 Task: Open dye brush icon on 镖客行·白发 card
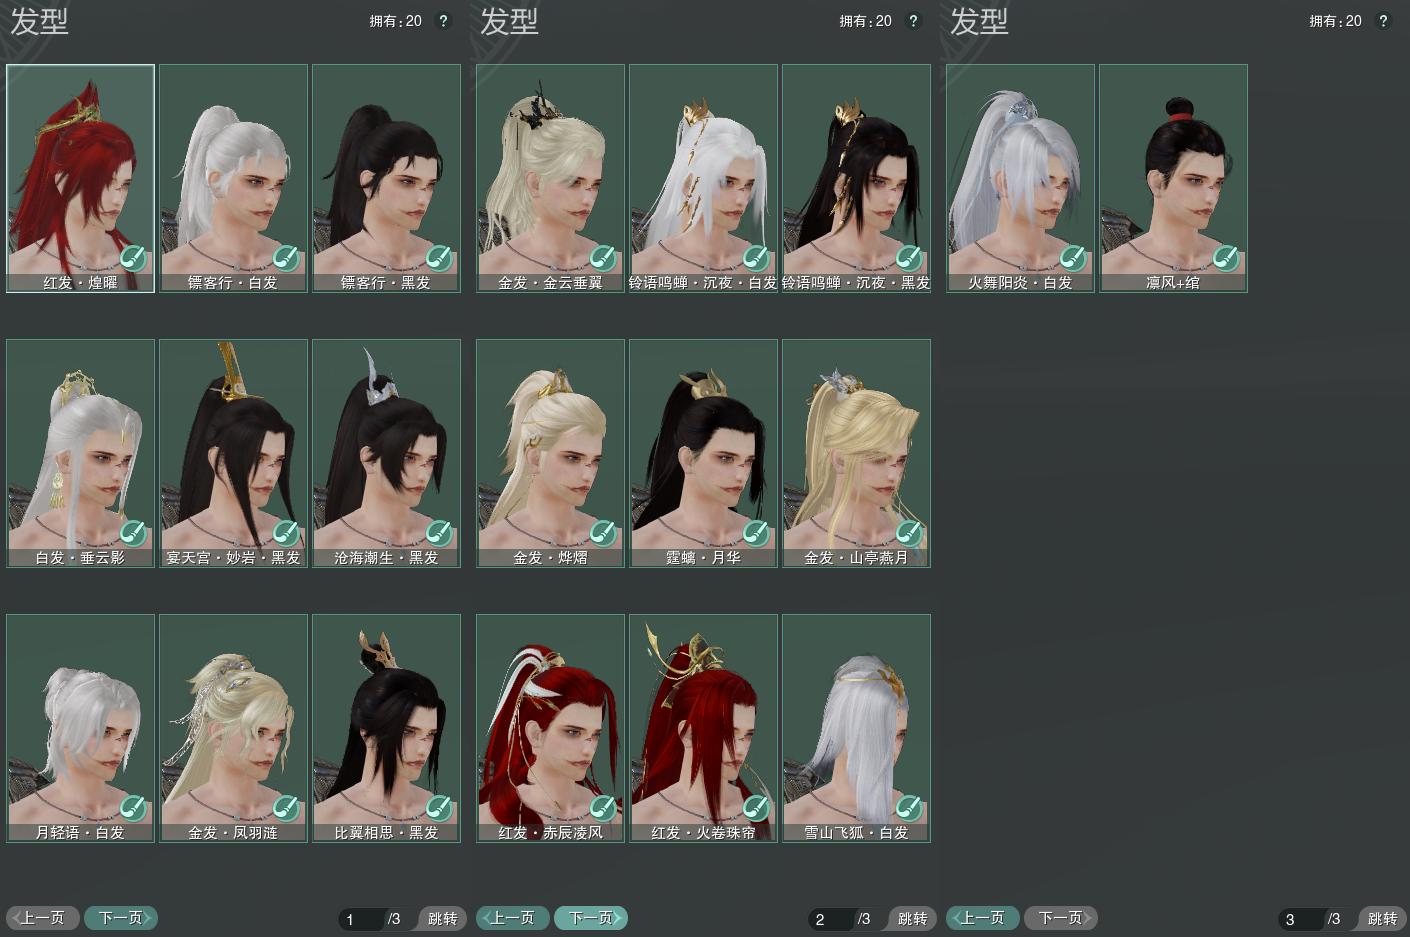point(286,258)
